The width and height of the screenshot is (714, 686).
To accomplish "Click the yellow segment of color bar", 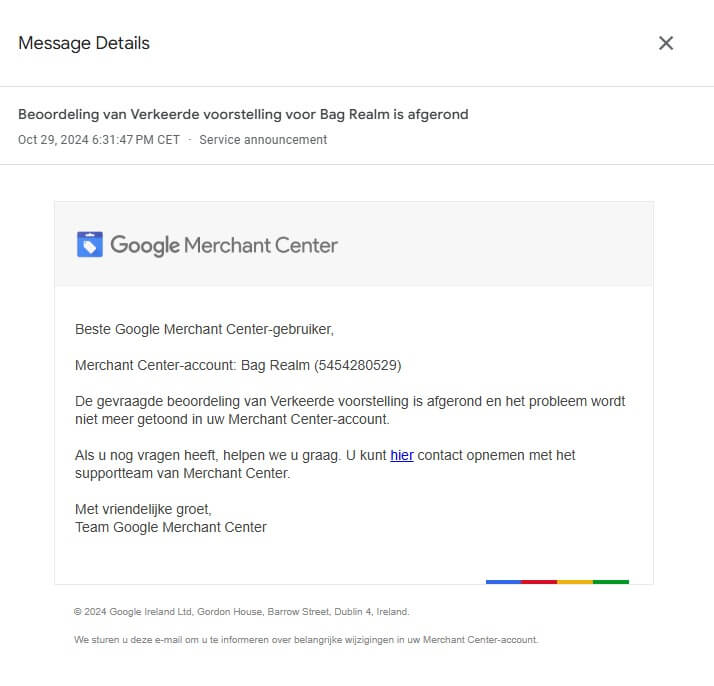I will coord(575,582).
